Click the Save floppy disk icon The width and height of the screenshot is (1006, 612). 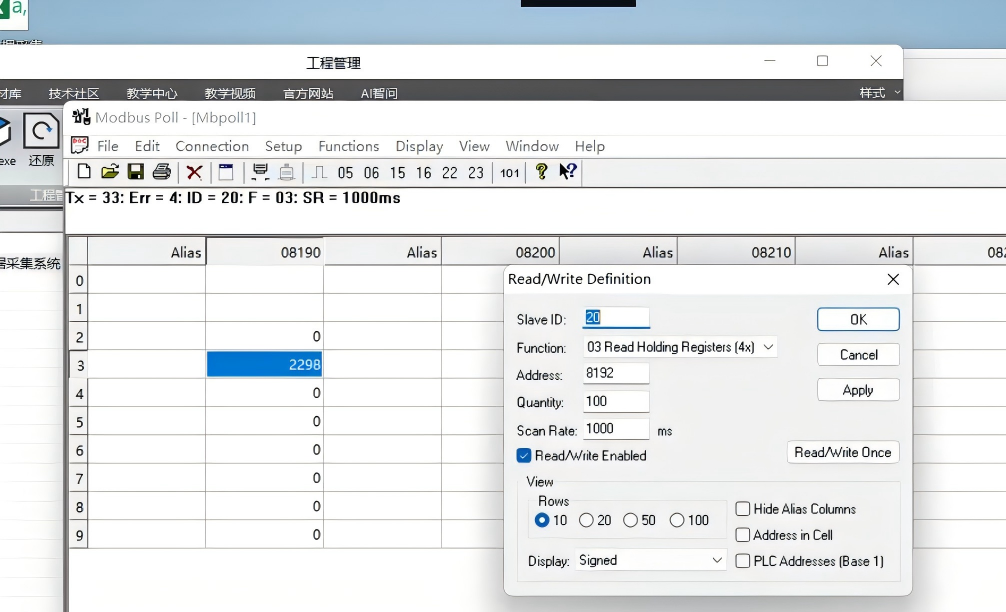(x=136, y=172)
